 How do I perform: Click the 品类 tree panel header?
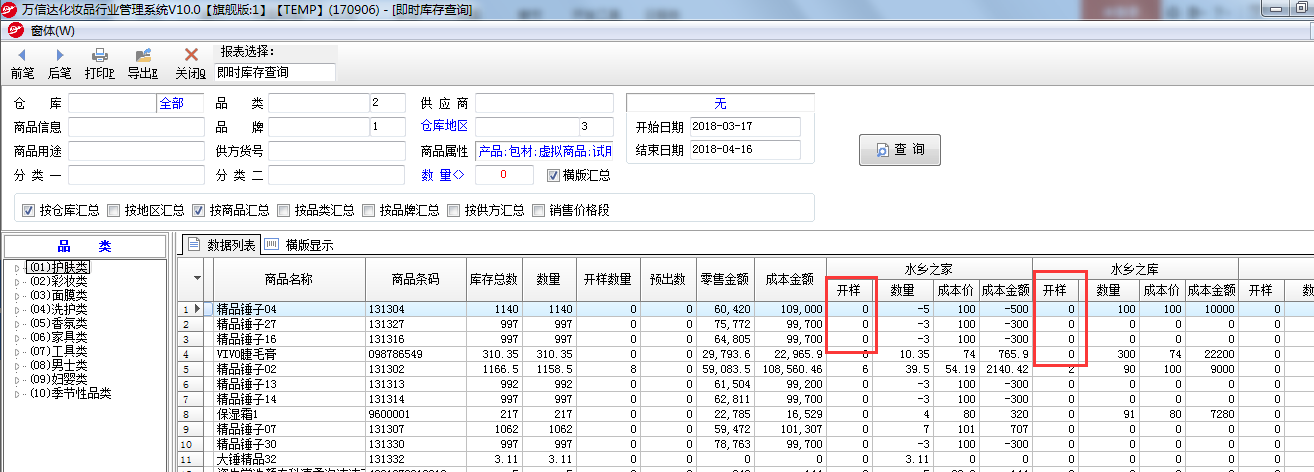(85, 245)
